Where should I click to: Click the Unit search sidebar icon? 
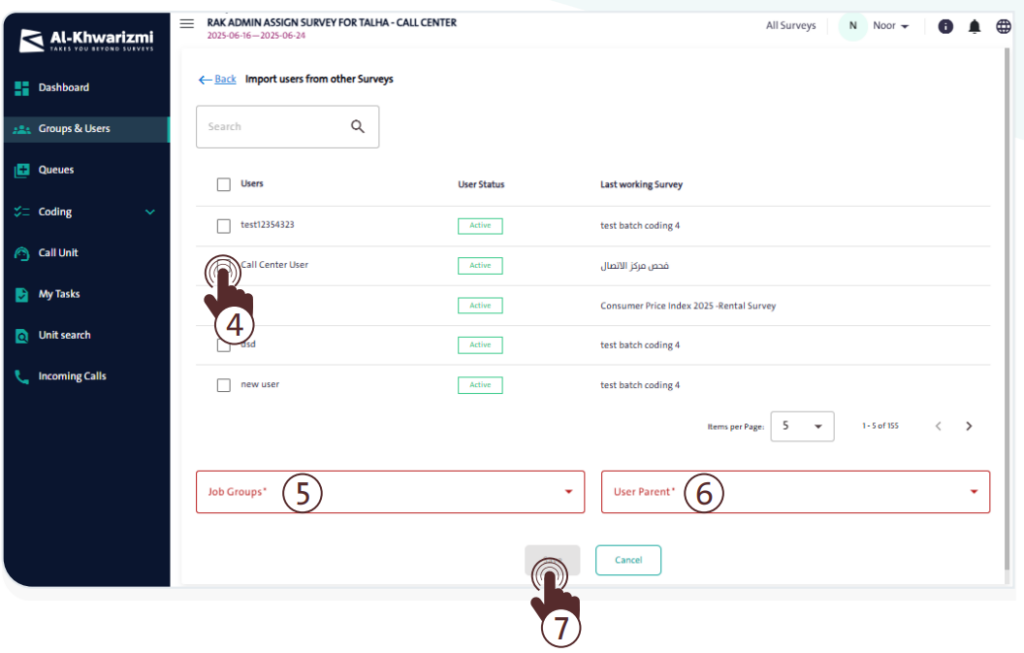pos(22,336)
